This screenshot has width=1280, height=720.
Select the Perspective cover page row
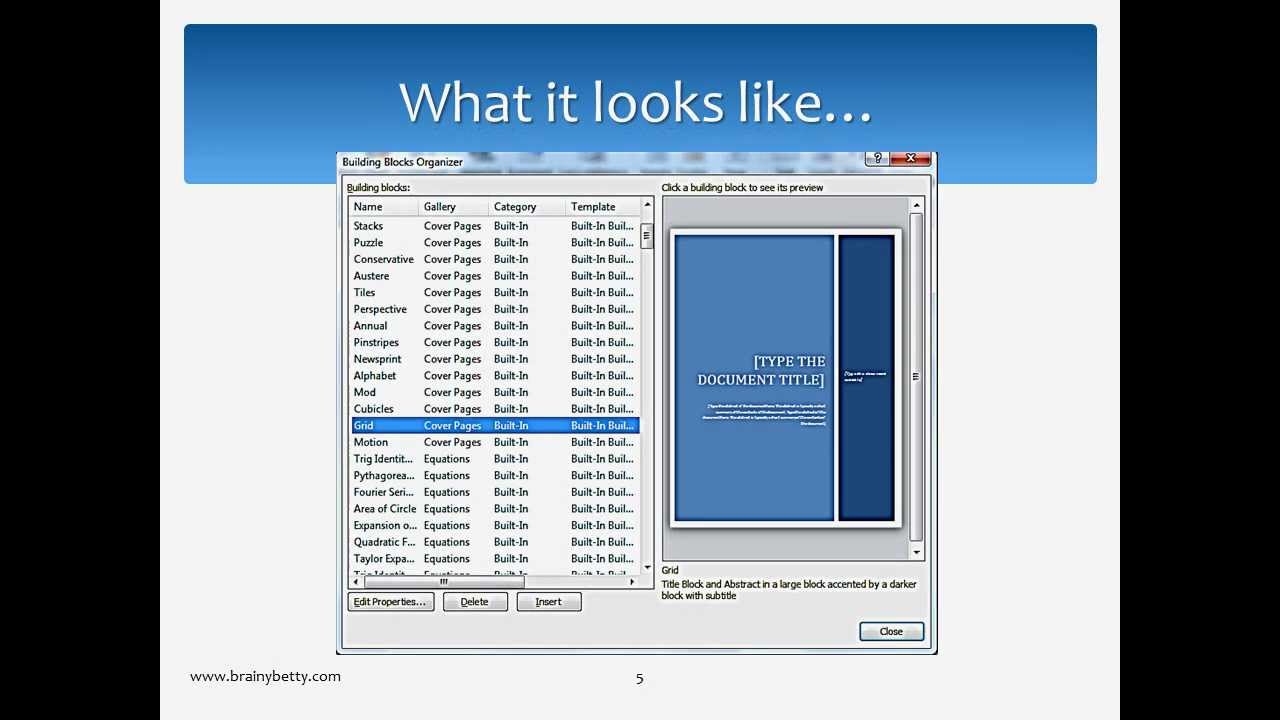[x=494, y=309]
